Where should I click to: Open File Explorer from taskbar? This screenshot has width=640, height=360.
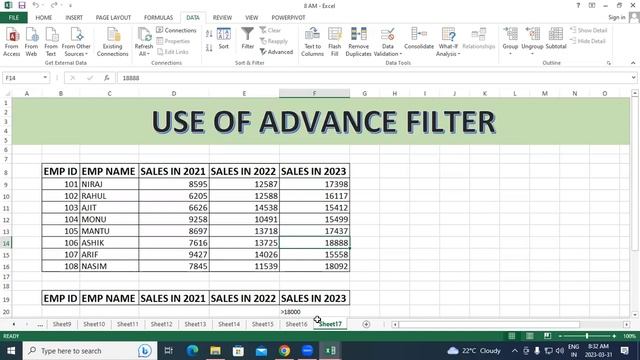tap(216, 351)
